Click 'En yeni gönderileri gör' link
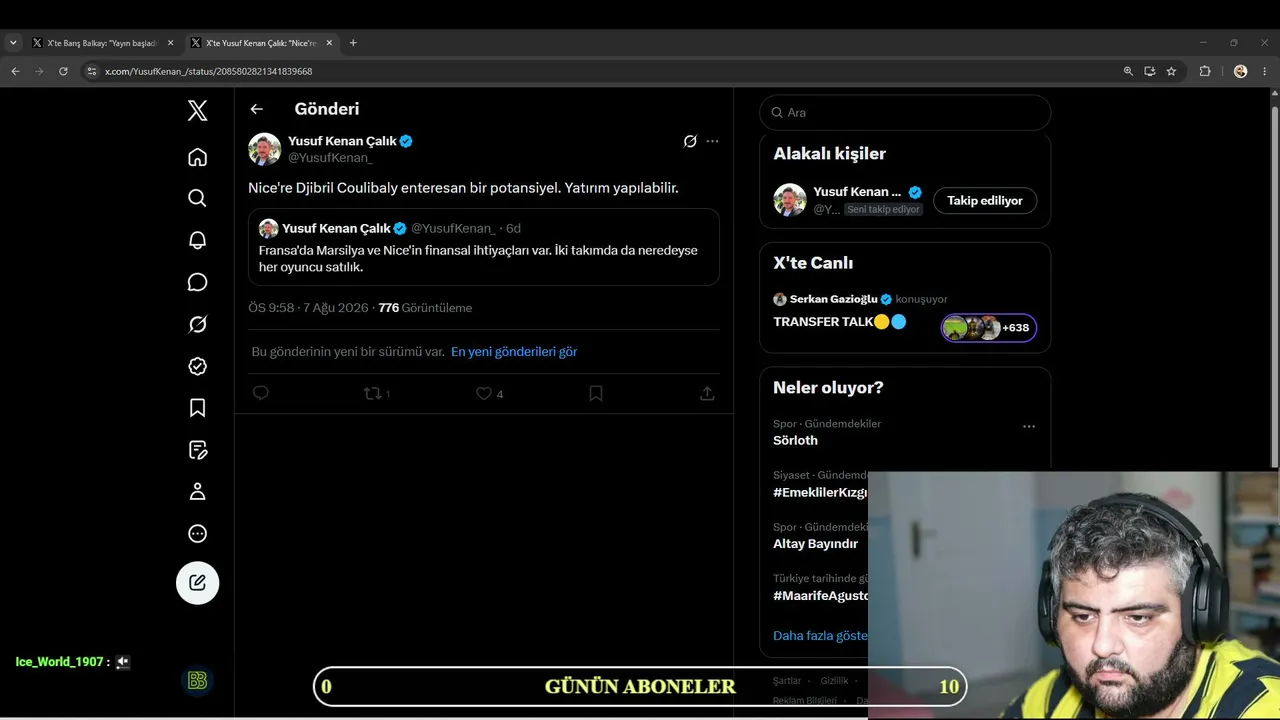The image size is (1280, 720). pos(514,352)
